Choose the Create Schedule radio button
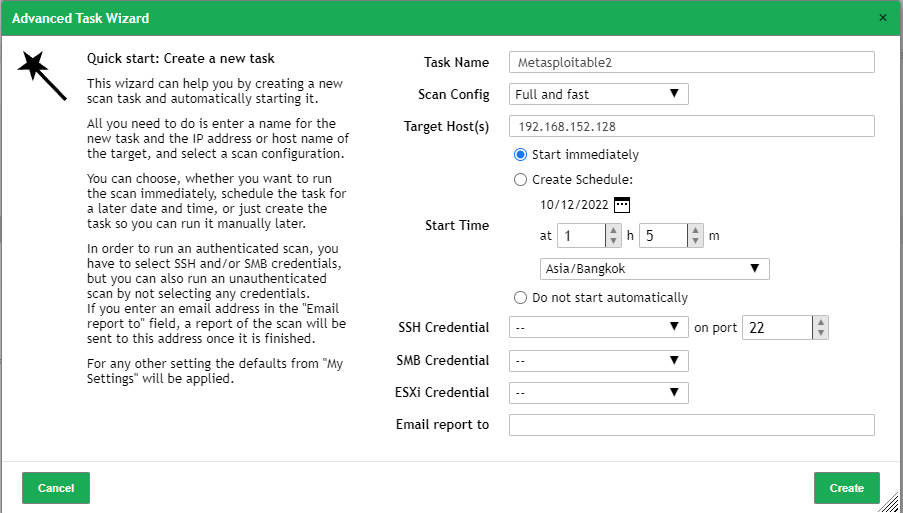Image resolution: width=903 pixels, height=513 pixels. coord(520,180)
